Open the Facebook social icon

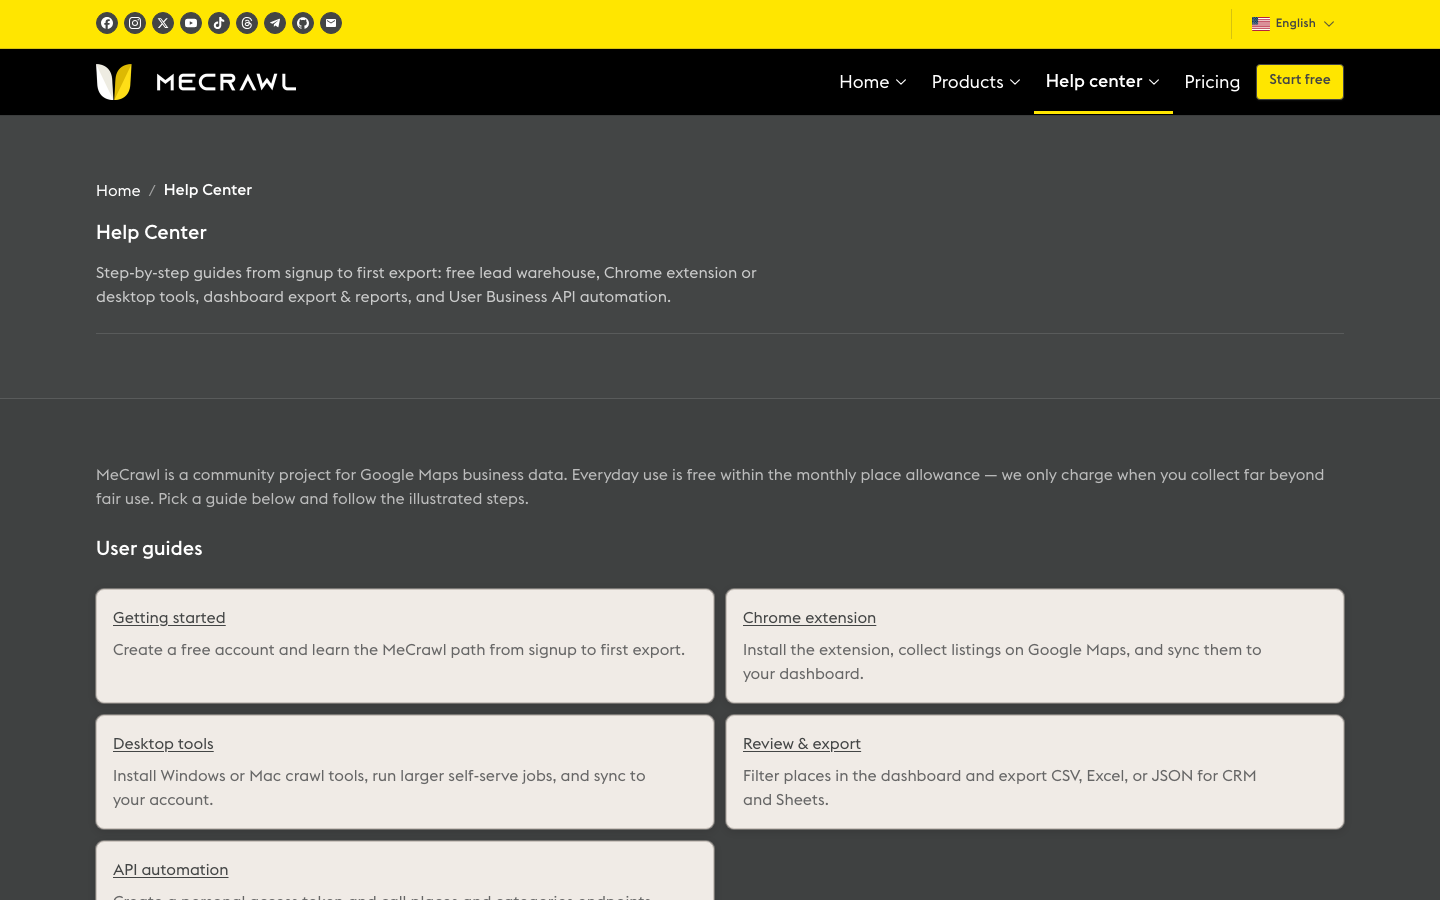(x=107, y=23)
